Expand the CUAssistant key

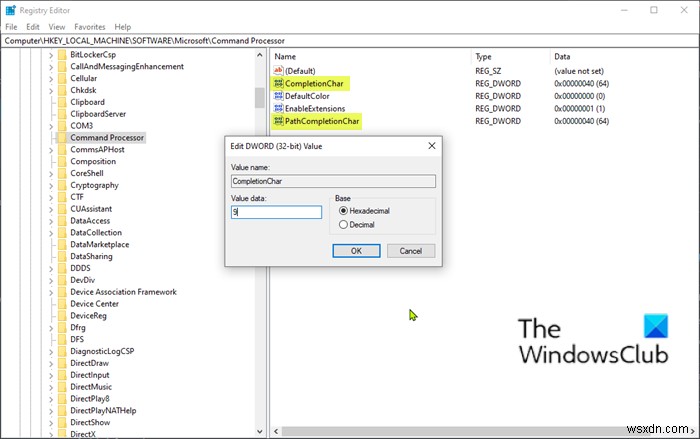50,209
